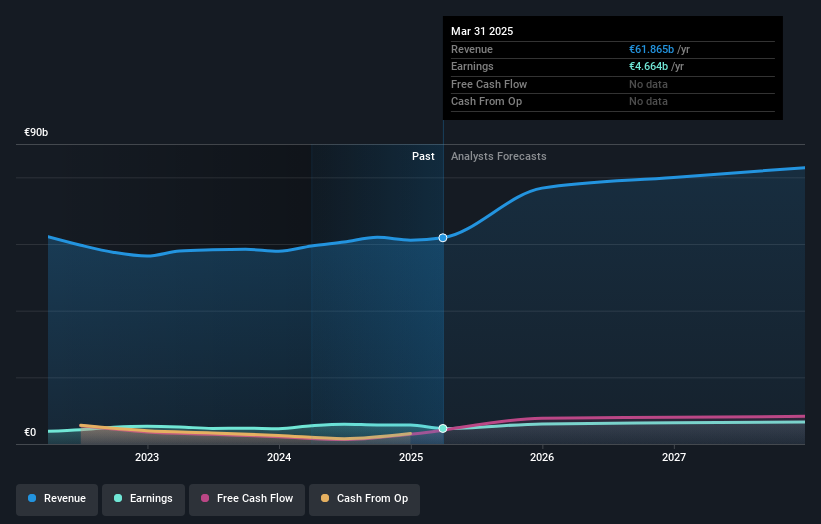
Task: Toggle the Revenue legend button
Action: tap(57, 499)
